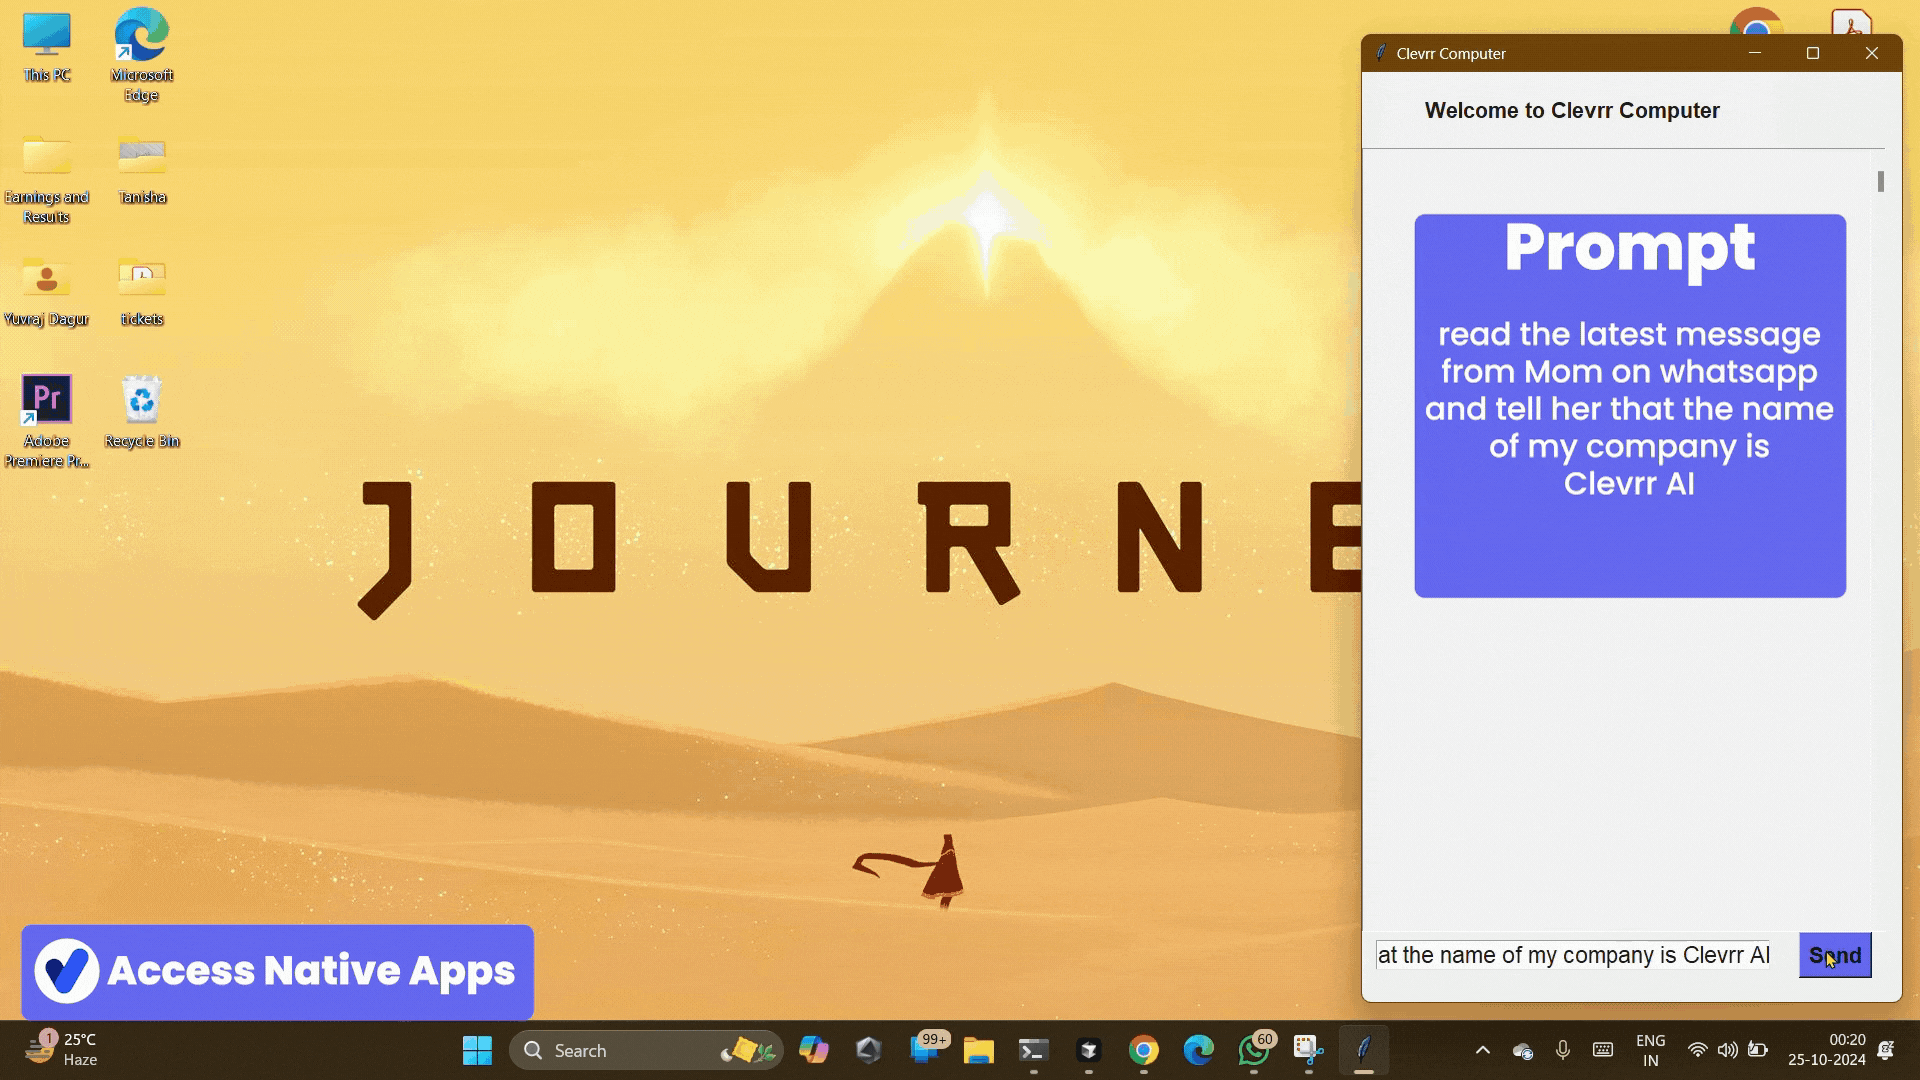Image resolution: width=1920 pixels, height=1080 pixels.
Task: Expand hidden system tray icons chevron
Action: point(1483,1050)
